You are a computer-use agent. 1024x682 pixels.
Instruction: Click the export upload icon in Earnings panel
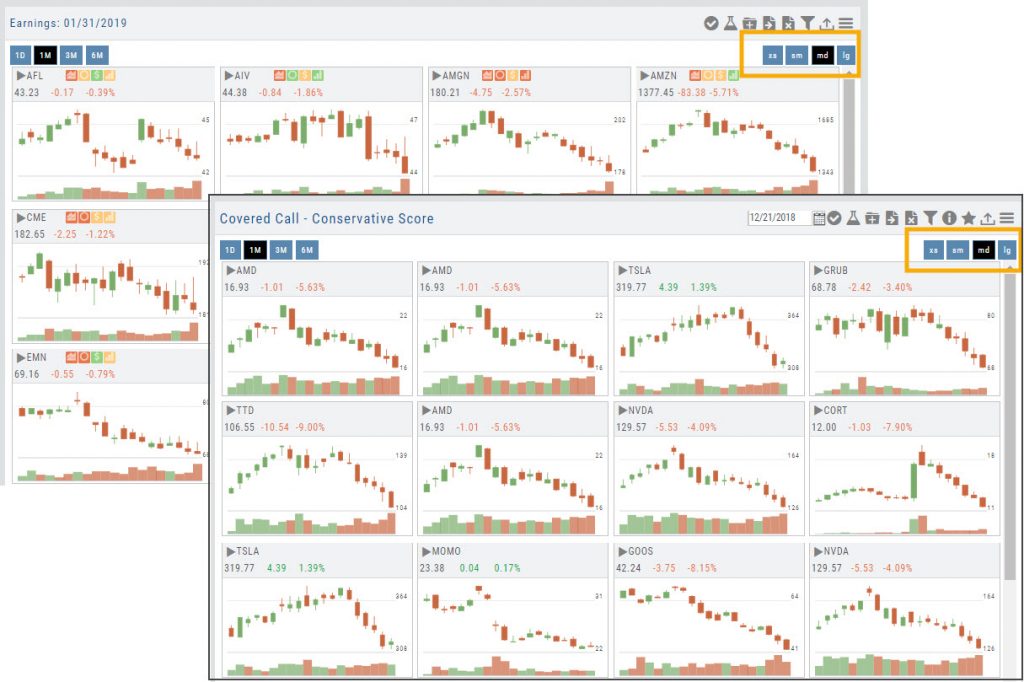point(827,23)
